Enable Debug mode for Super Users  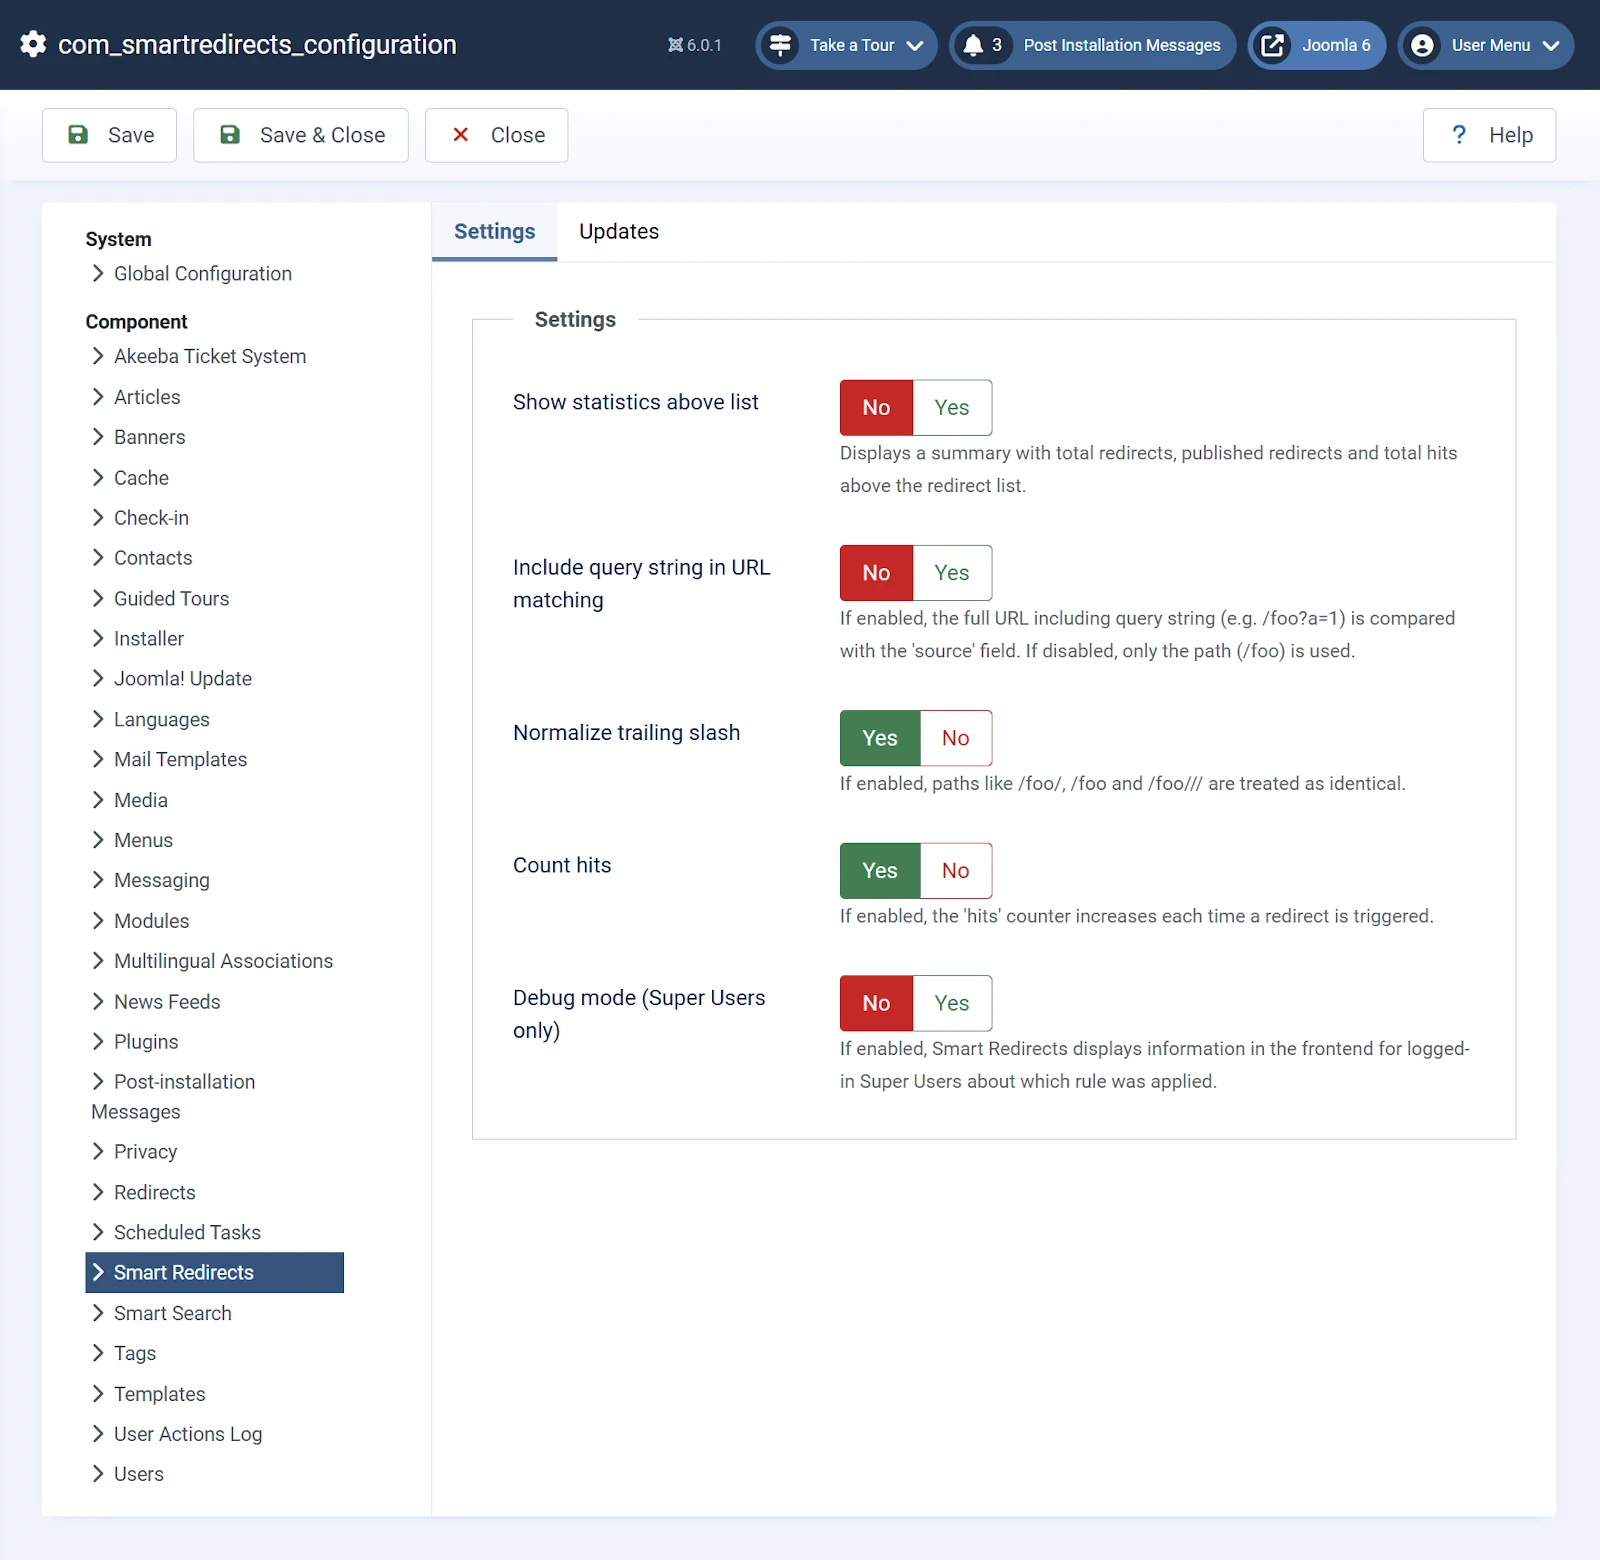tap(951, 1003)
